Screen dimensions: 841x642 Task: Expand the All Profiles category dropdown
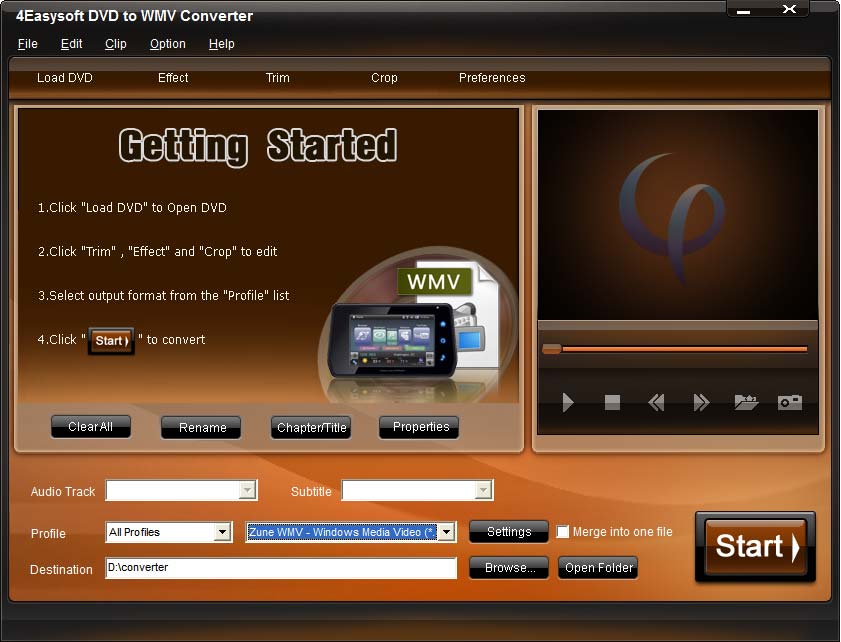pos(223,532)
